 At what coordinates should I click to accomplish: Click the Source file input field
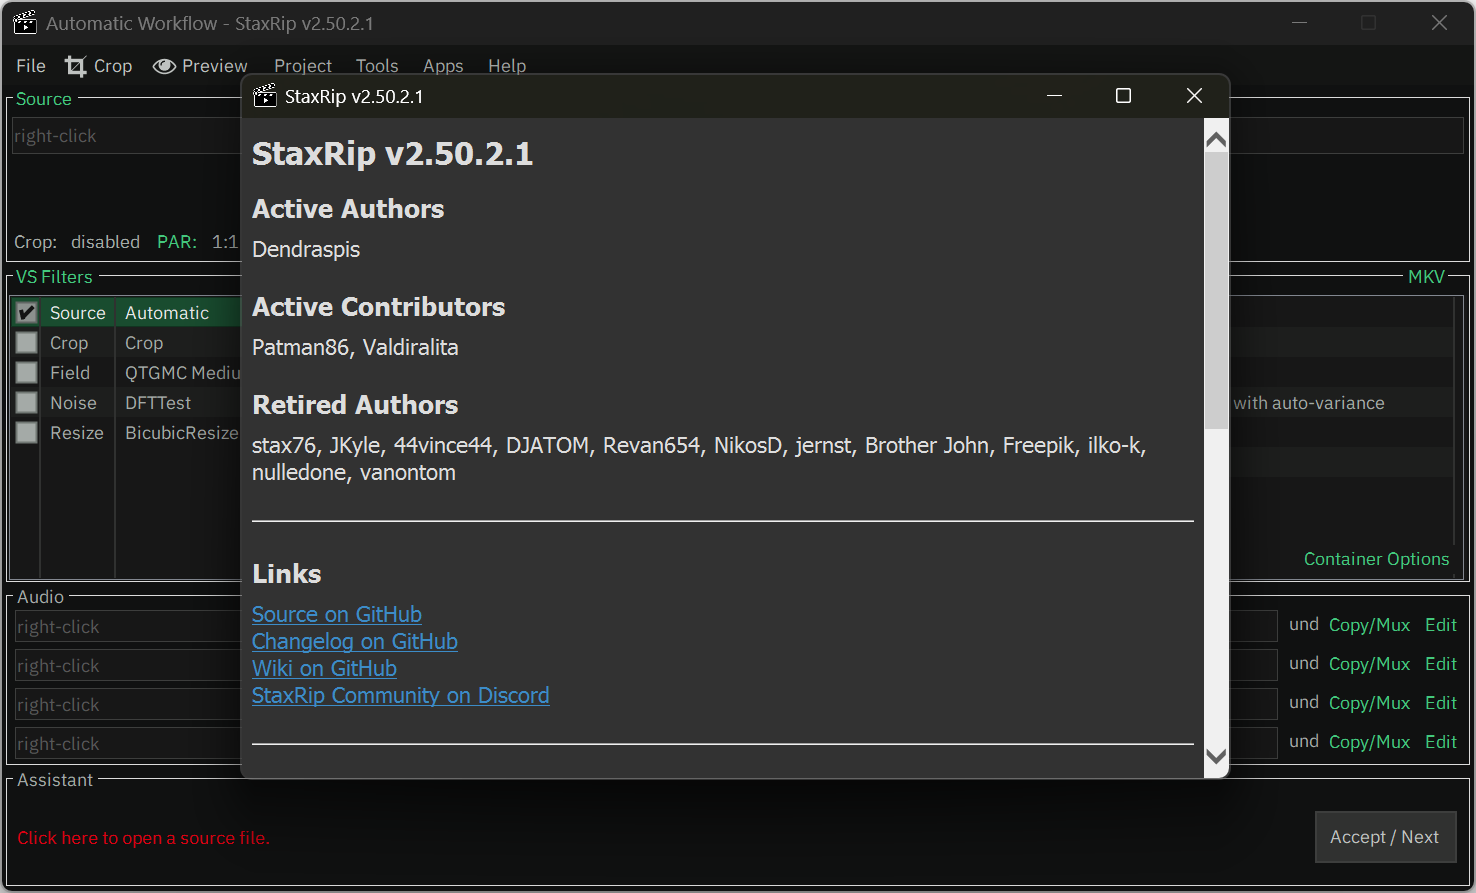pos(125,136)
